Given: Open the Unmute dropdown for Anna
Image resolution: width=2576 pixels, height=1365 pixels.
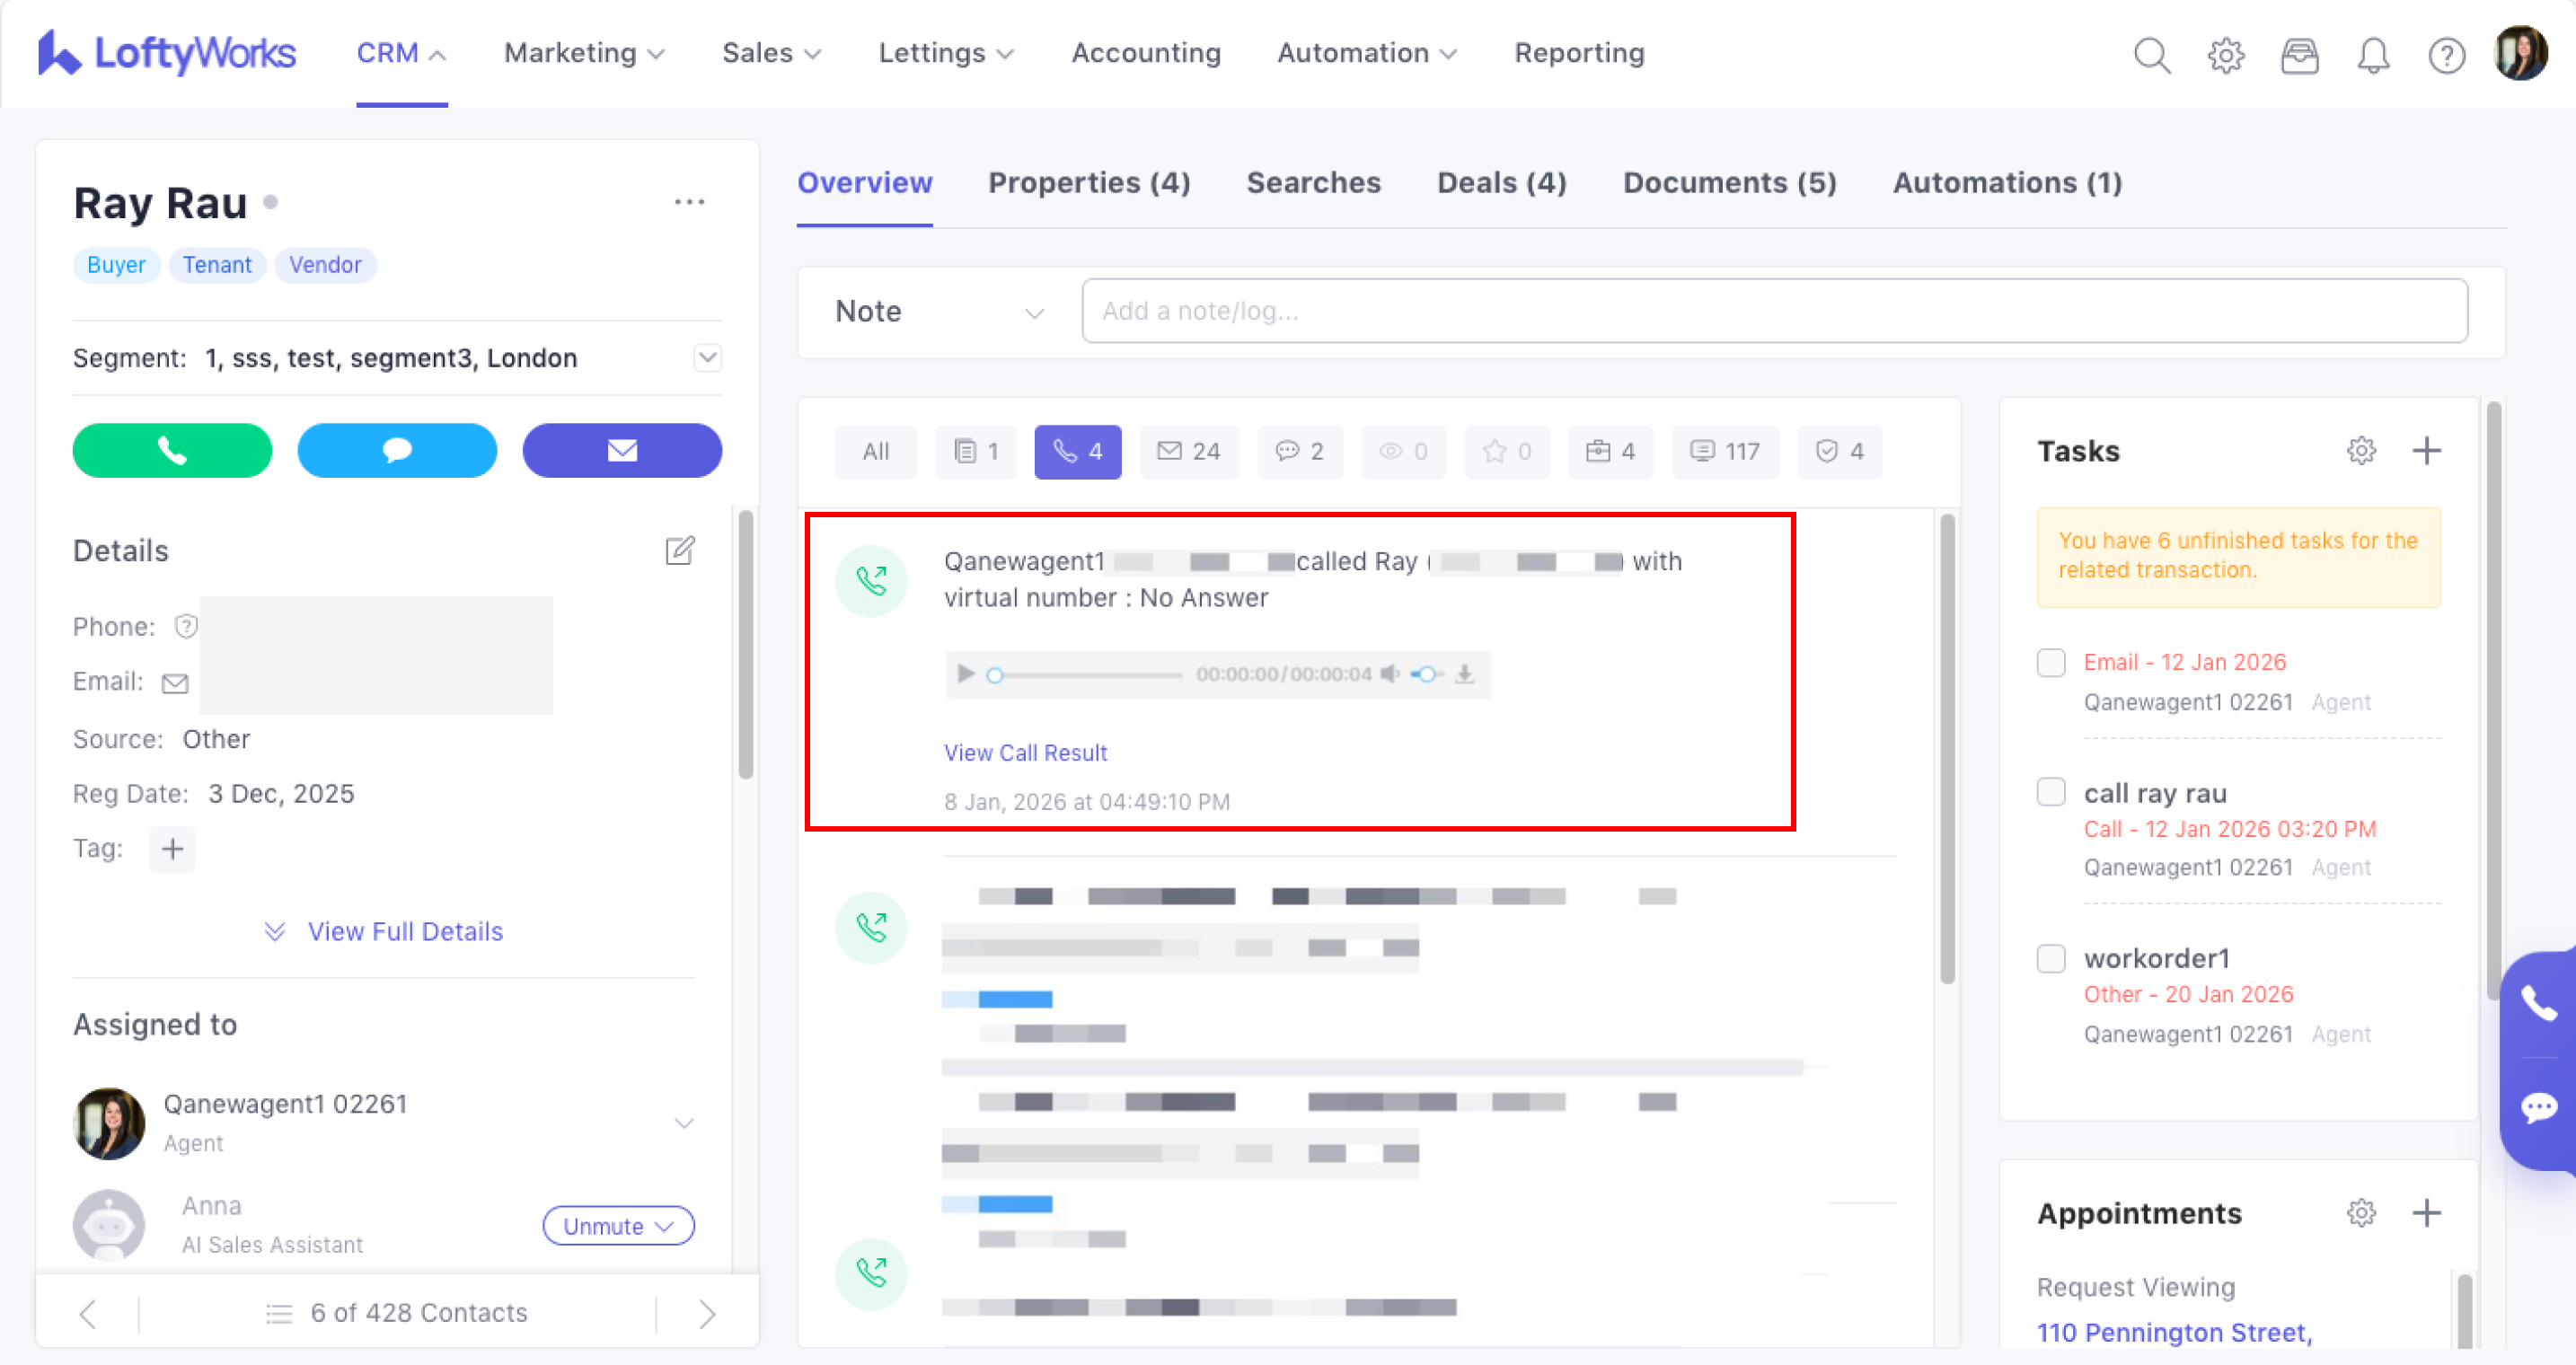Looking at the screenshot, I should 618,1226.
